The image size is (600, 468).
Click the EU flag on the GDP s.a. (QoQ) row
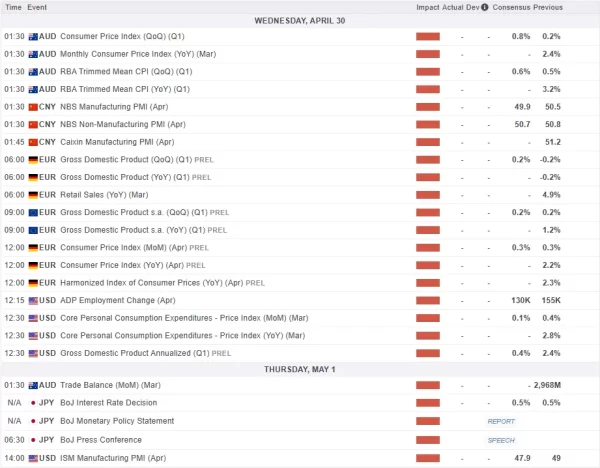point(33,213)
